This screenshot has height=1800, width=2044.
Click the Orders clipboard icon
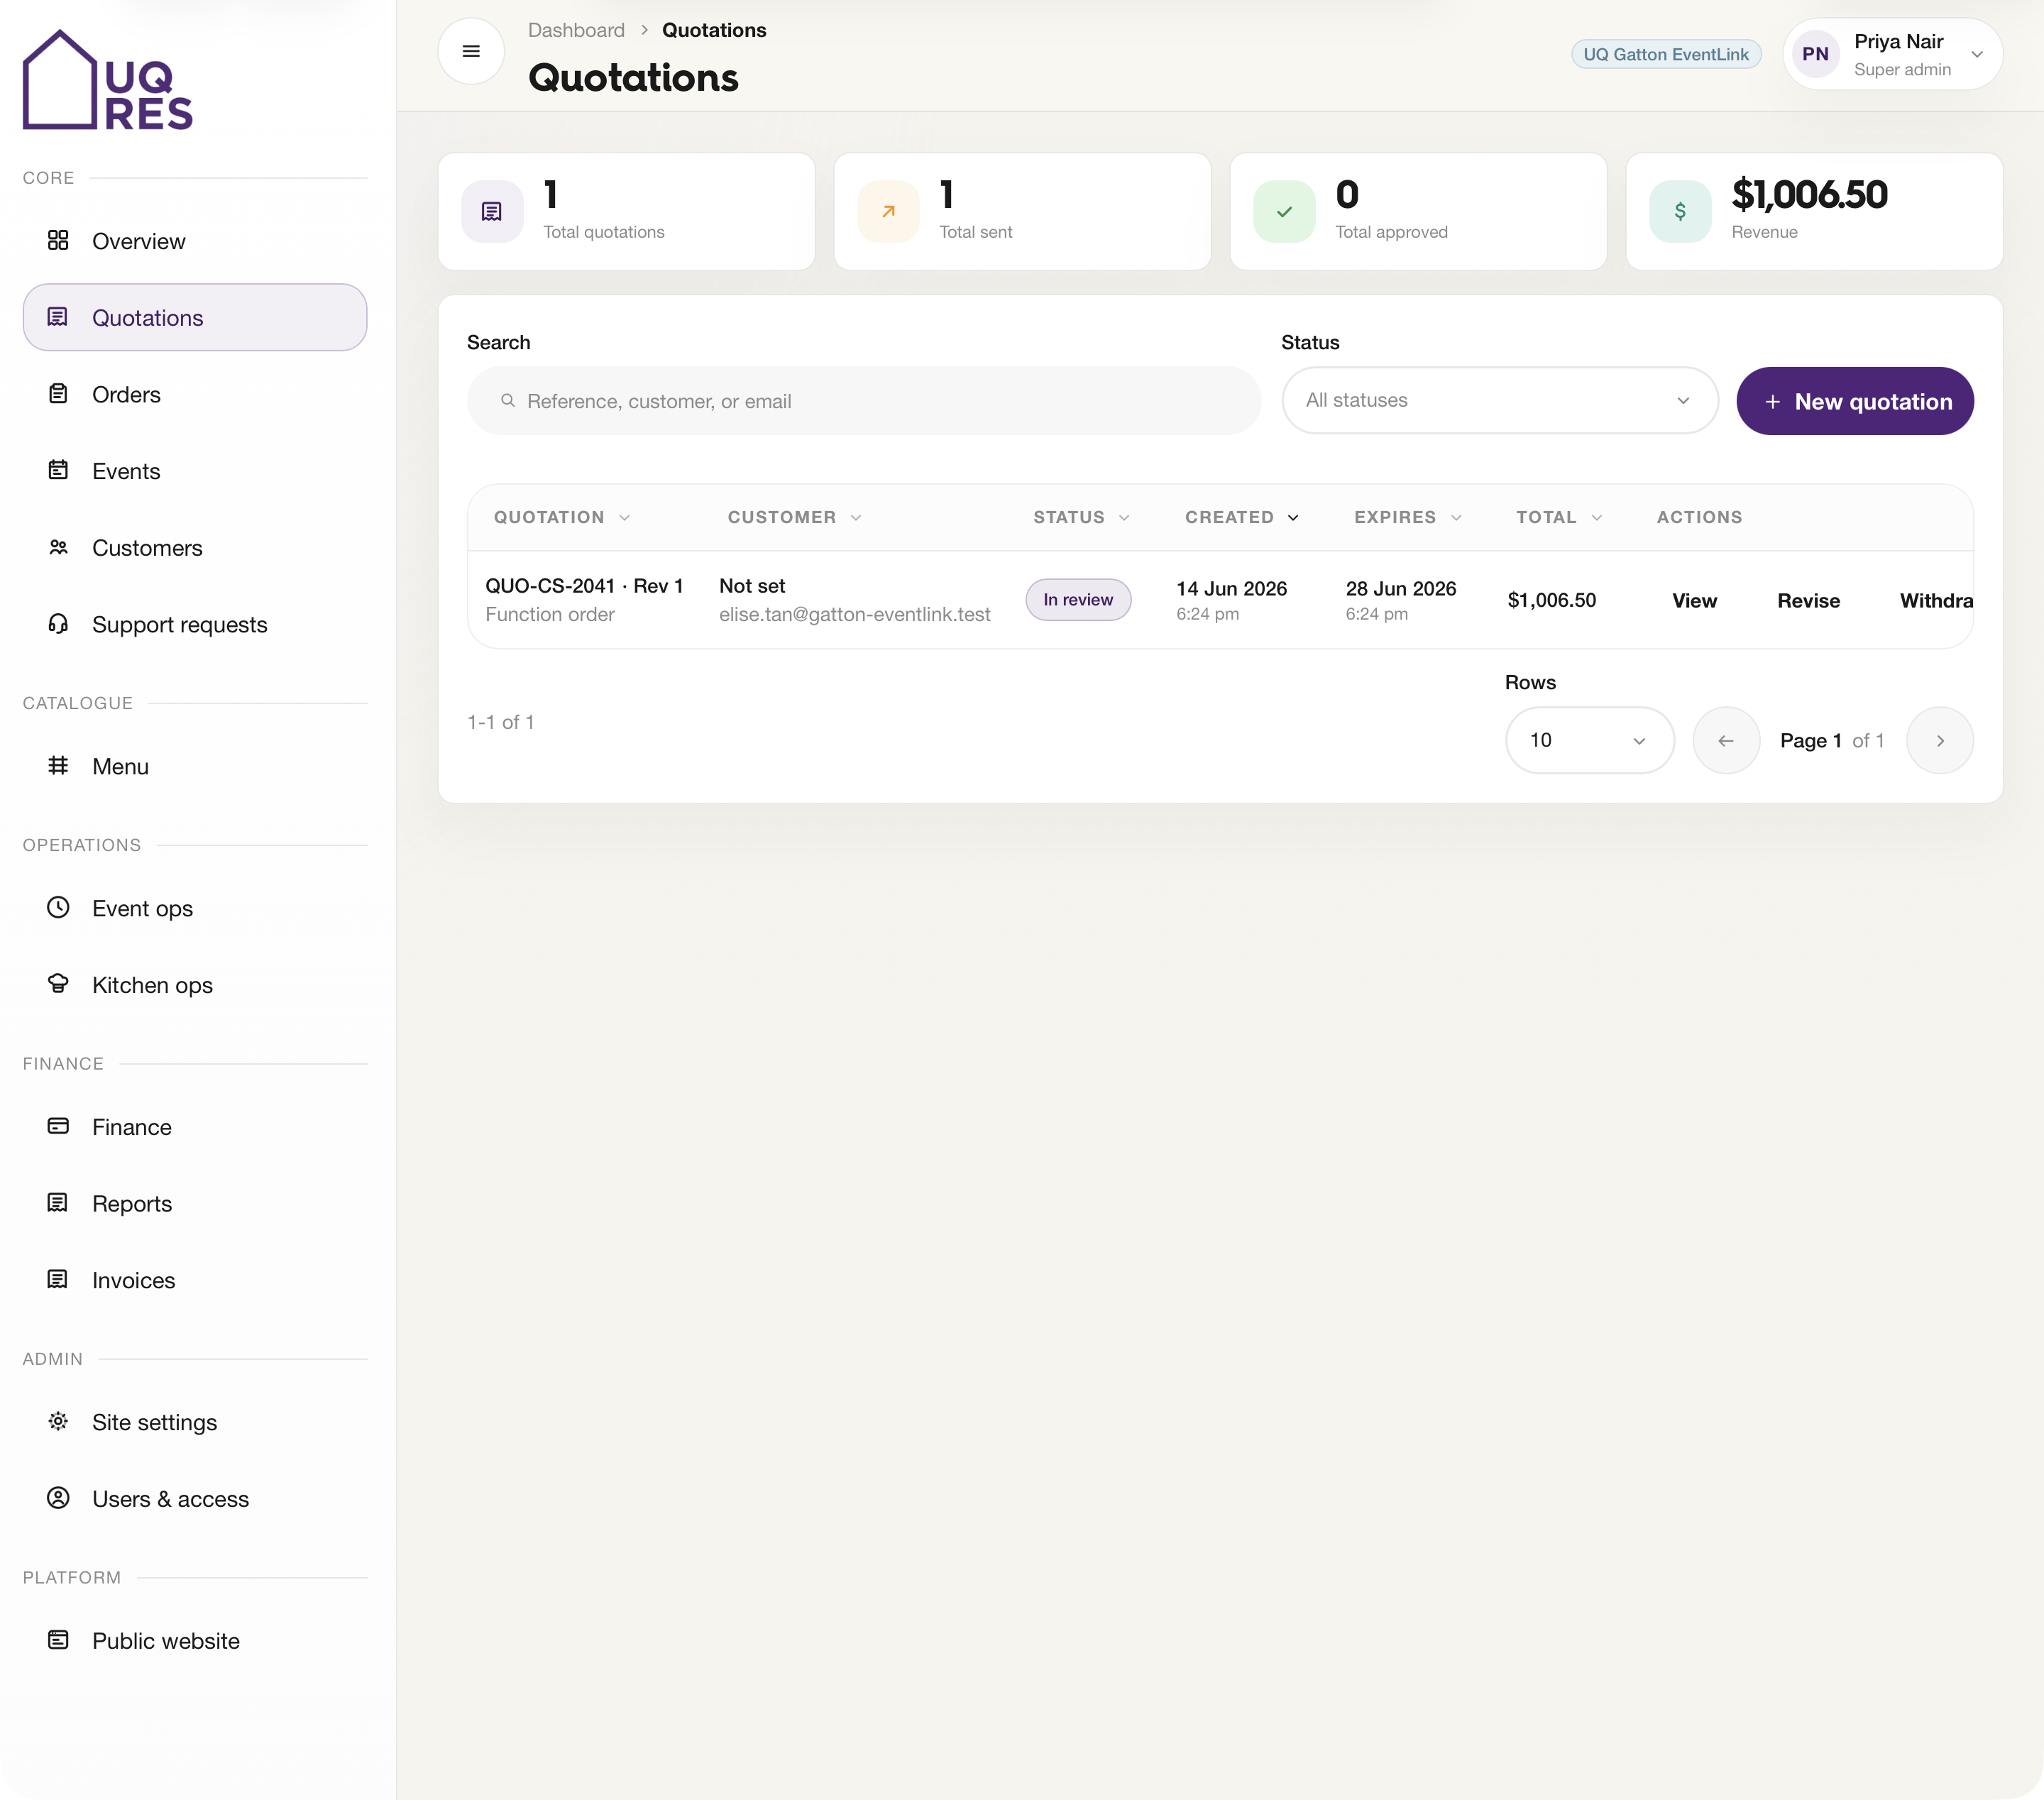(x=58, y=394)
